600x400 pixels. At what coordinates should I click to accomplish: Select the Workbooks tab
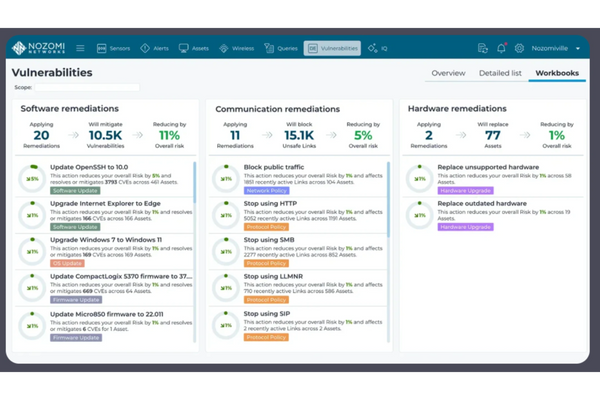[x=557, y=73]
